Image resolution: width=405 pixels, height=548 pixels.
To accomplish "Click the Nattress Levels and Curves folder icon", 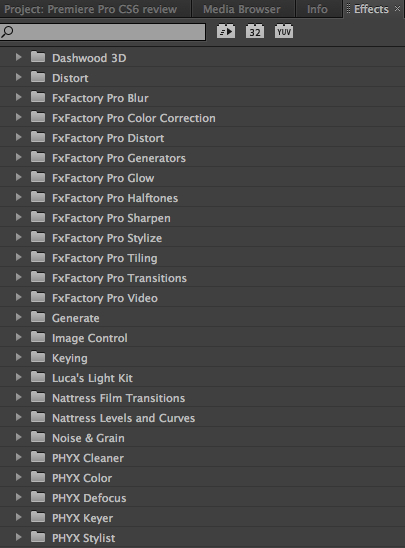I will 38,417.
